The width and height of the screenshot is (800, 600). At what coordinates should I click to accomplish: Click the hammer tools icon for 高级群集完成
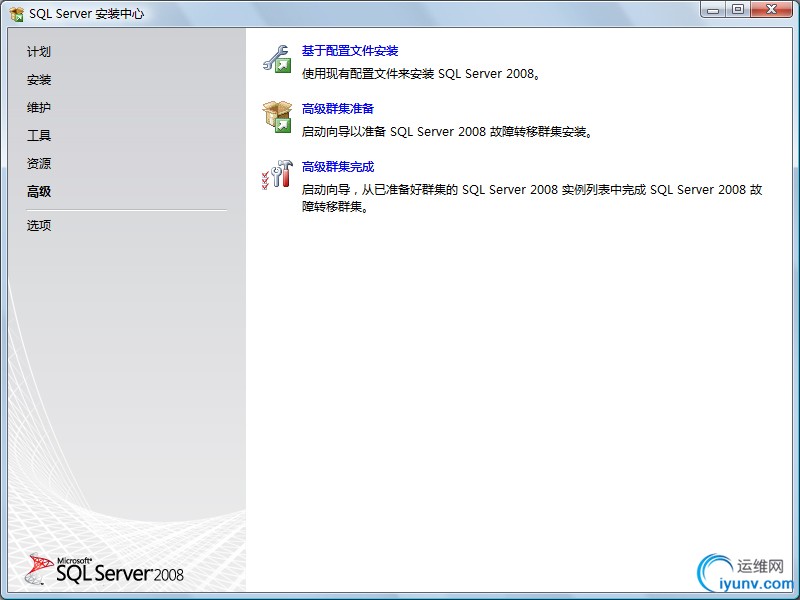coord(277,174)
